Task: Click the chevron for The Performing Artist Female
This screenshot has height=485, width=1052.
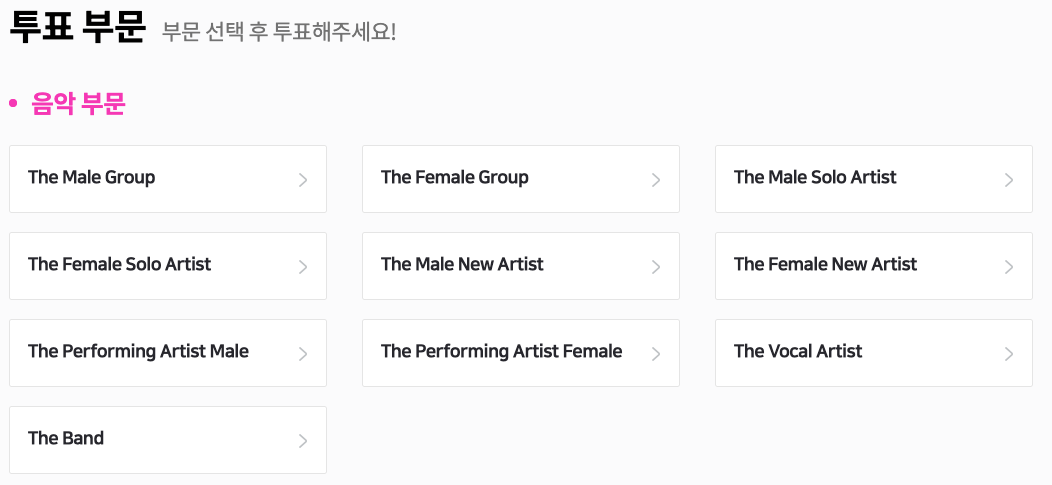Action: [656, 354]
